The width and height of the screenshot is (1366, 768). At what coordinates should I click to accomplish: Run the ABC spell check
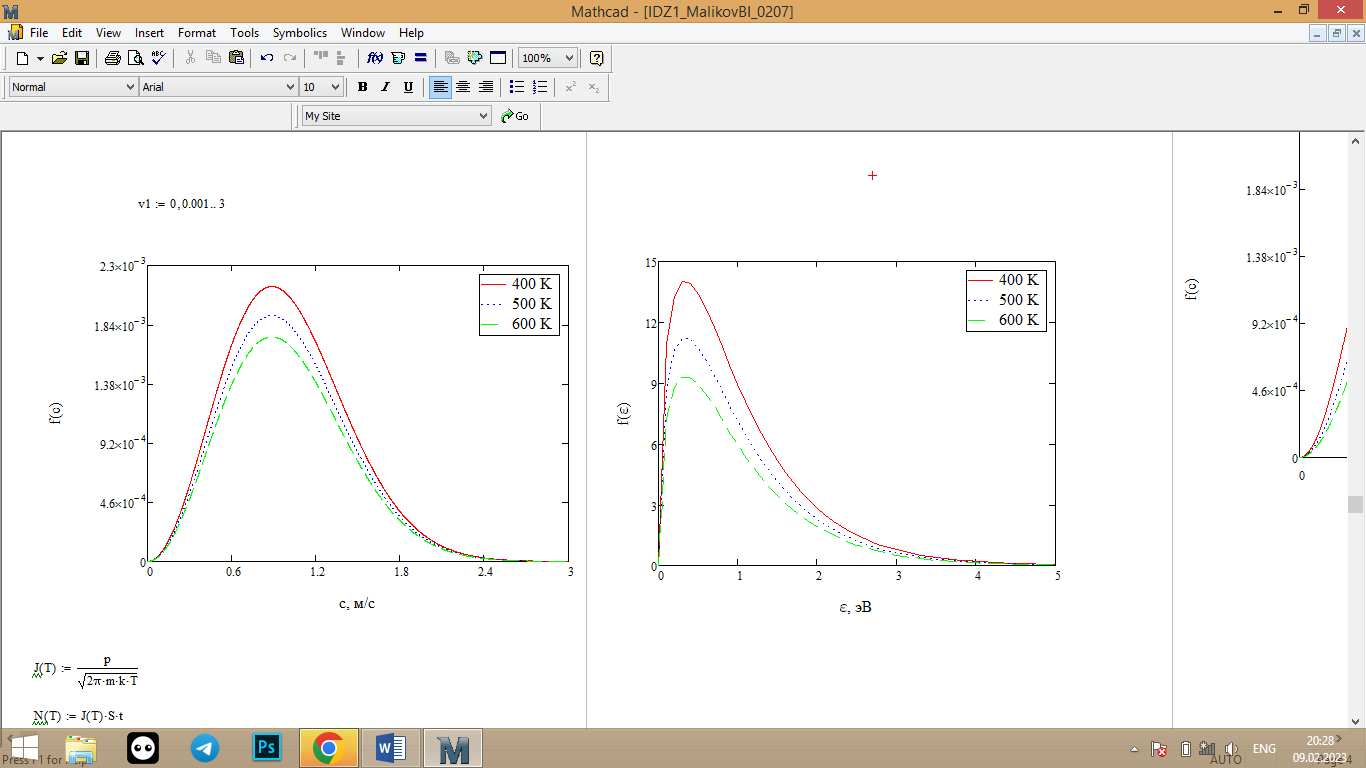(158, 58)
